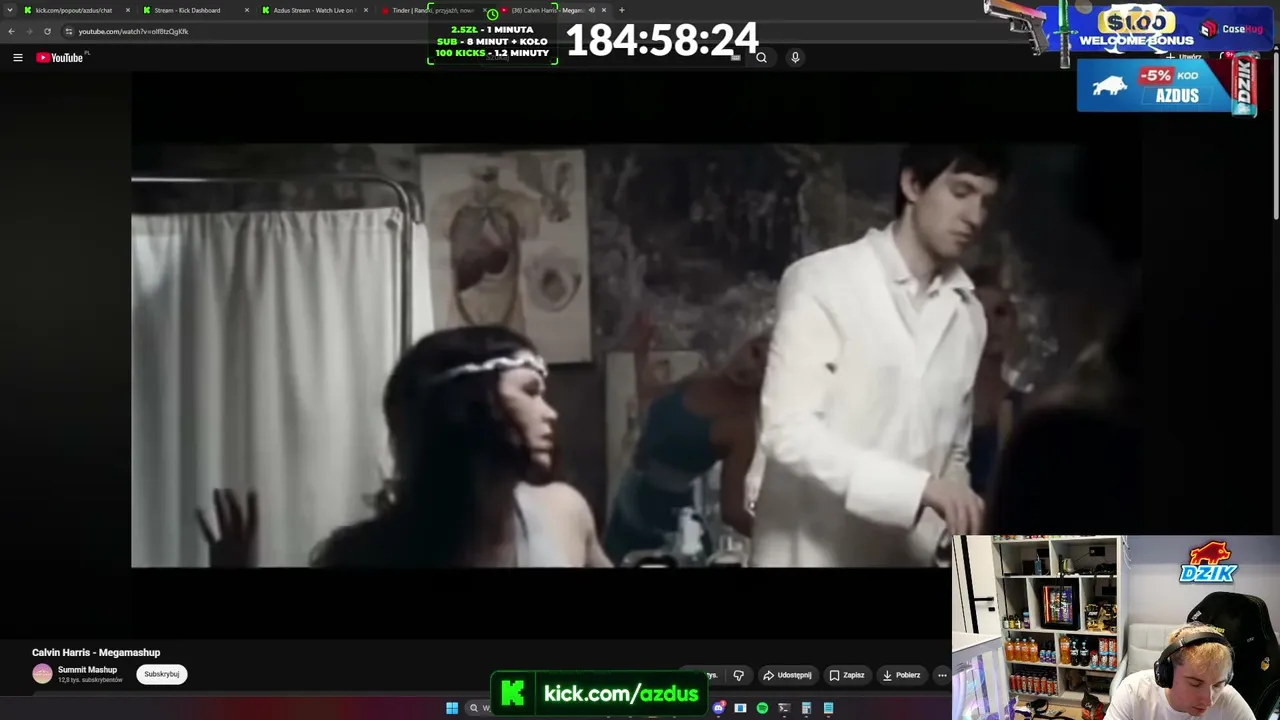Open the tab search dropdown arrow
Screen dimensions: 1280x720
(x=9, y=10)
